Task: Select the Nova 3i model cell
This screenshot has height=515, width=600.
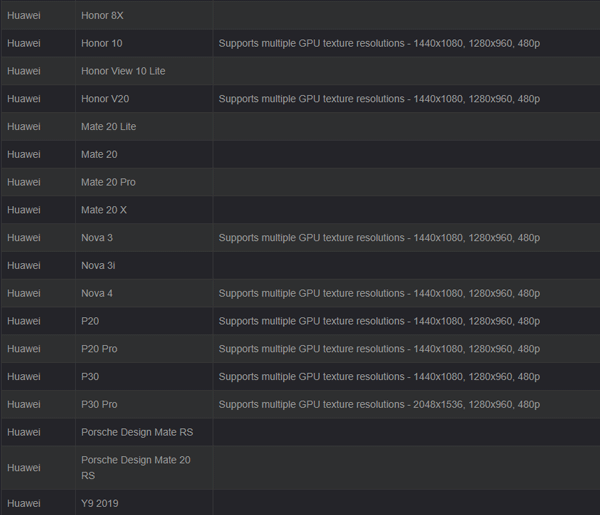Action: point(97,266)
